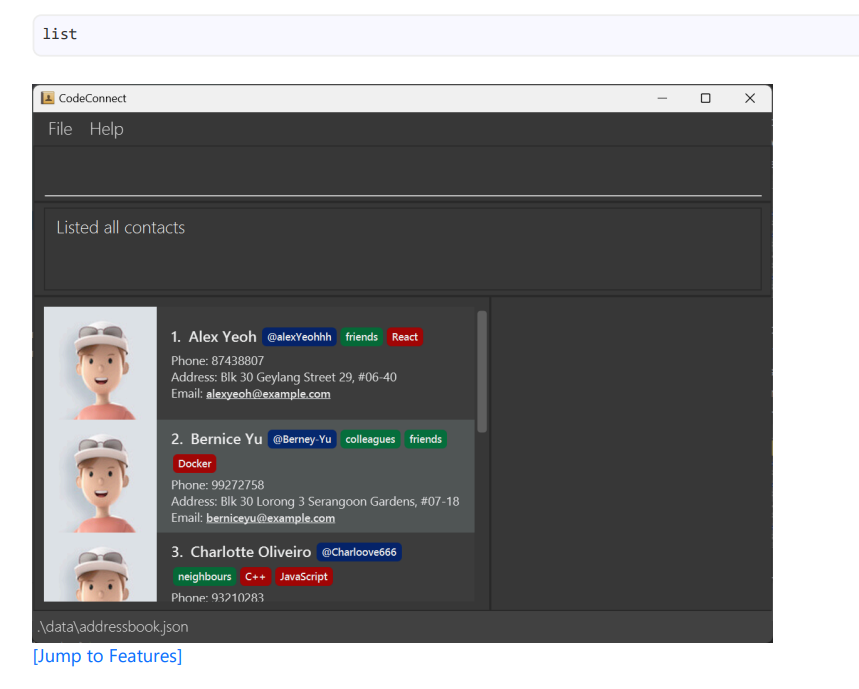Click the 'Listed all contacts' result message
Screen dimensions: 859x689
tap(121, 228)
